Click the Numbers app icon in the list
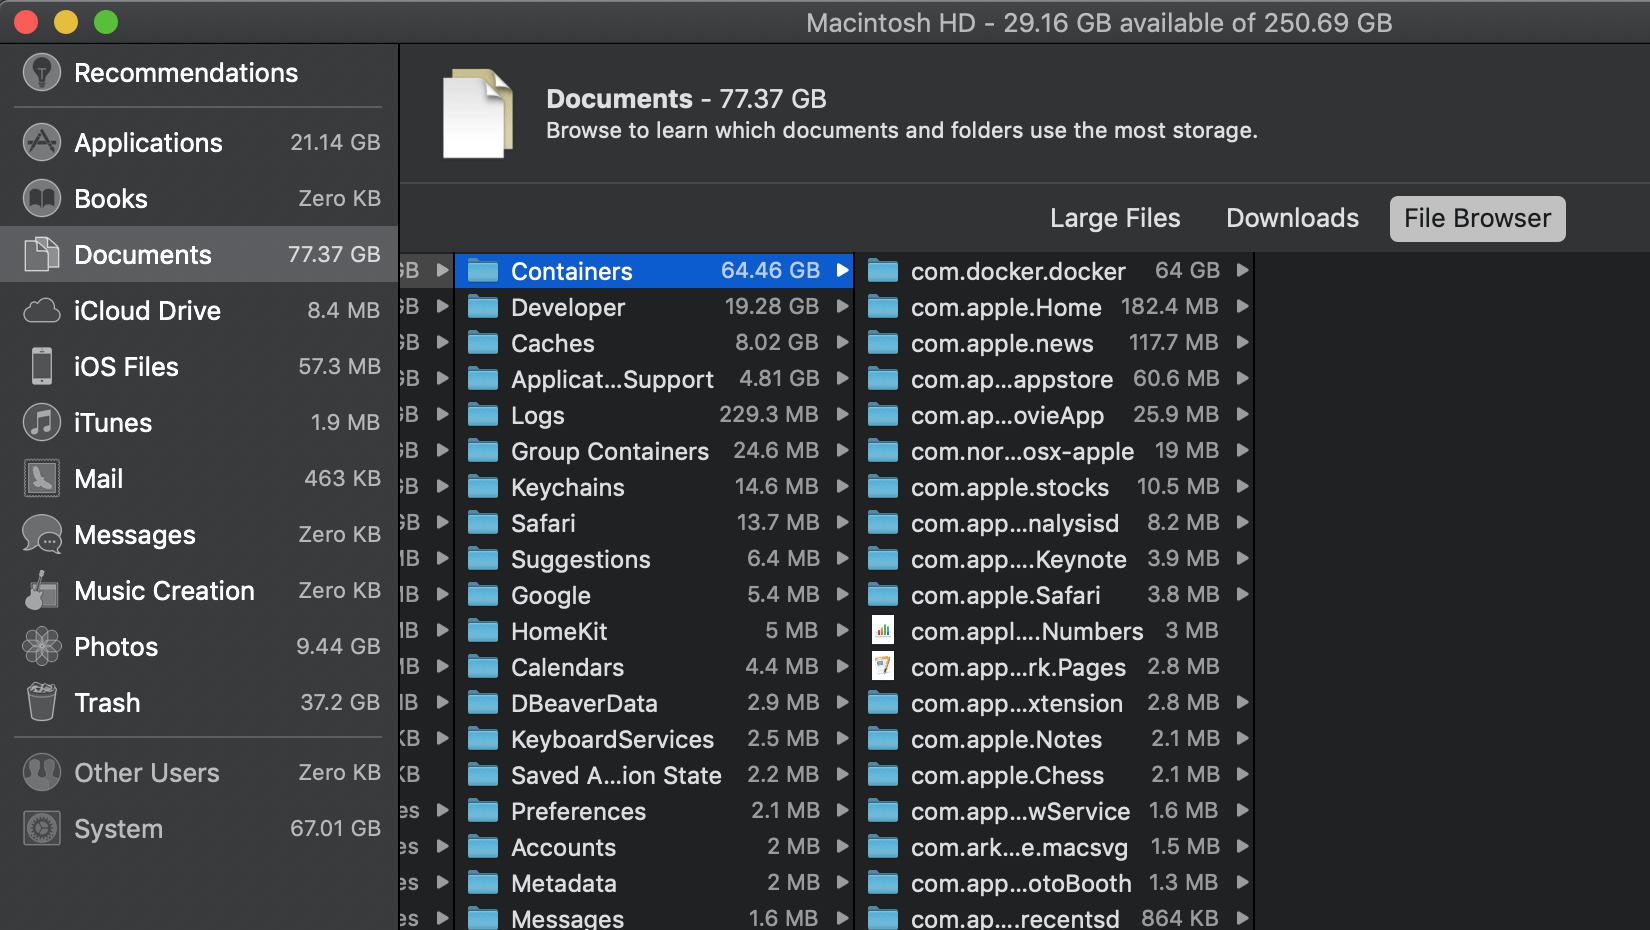The image size is (1650, 930). click(883, 630)
